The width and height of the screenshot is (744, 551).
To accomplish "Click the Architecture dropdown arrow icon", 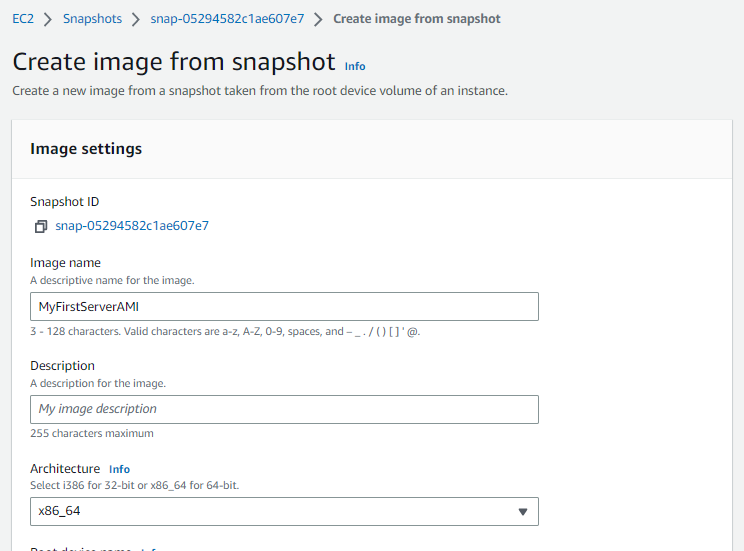I will coord(522,512).
